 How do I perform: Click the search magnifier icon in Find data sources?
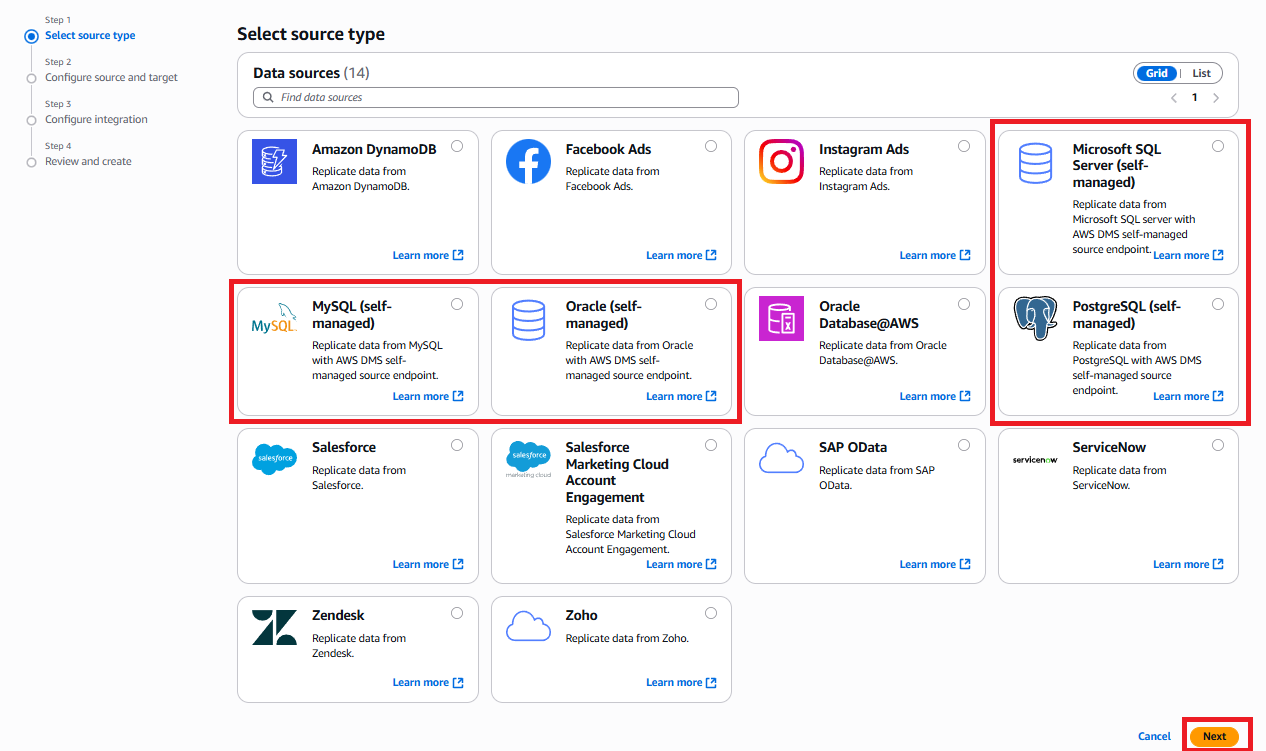[268, 98]
